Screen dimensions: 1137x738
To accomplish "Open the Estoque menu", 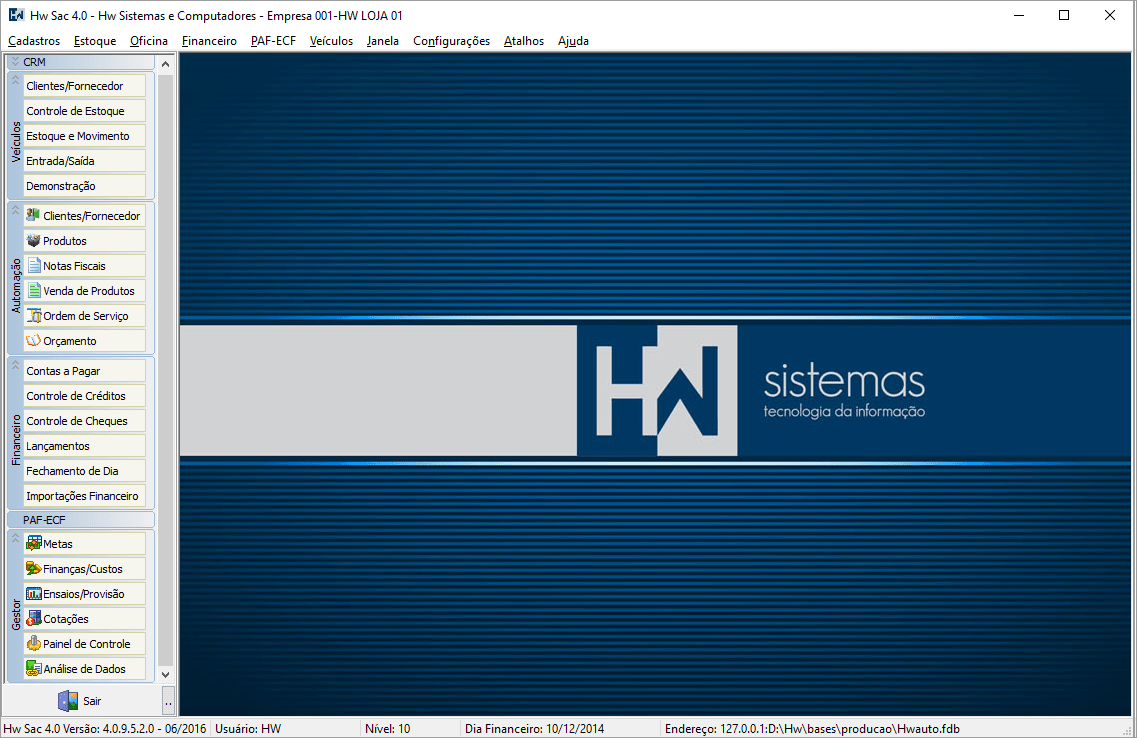I will point(95,41).
